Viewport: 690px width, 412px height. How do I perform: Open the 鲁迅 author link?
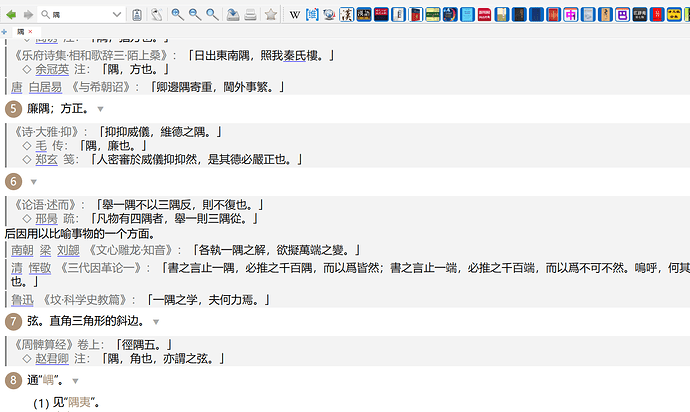pos(22,300)
